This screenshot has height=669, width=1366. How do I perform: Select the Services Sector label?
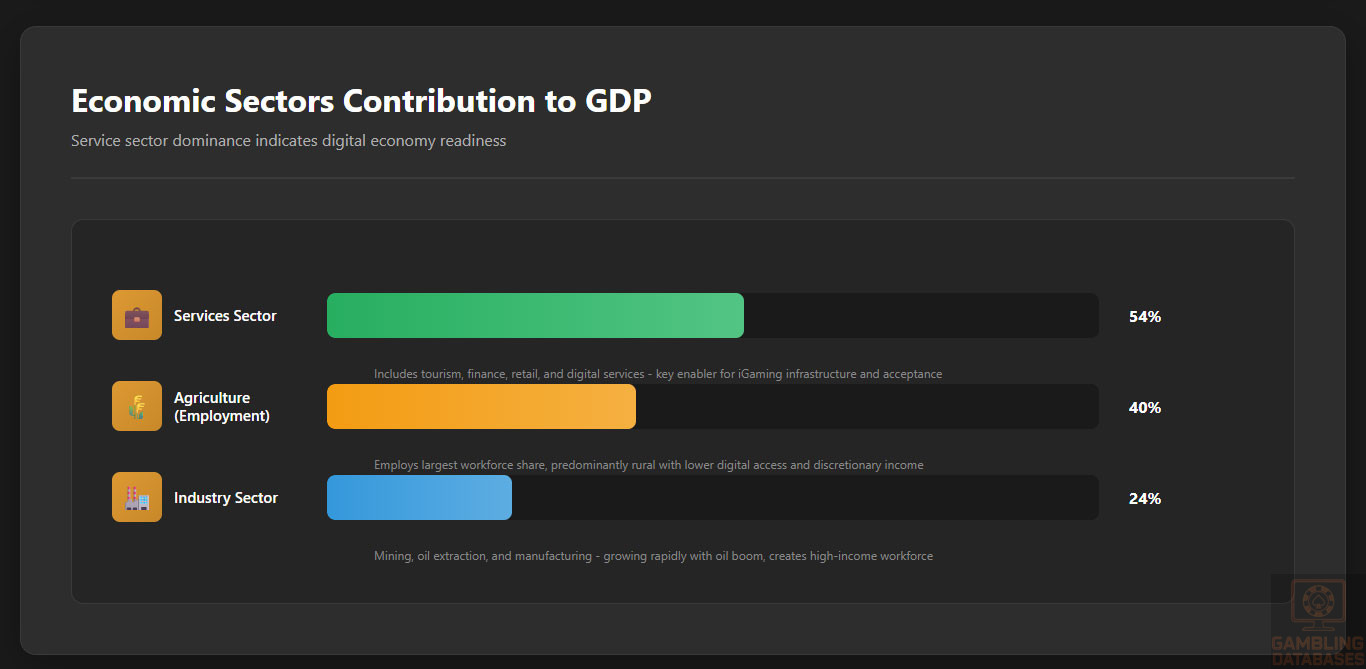[225, 316]
